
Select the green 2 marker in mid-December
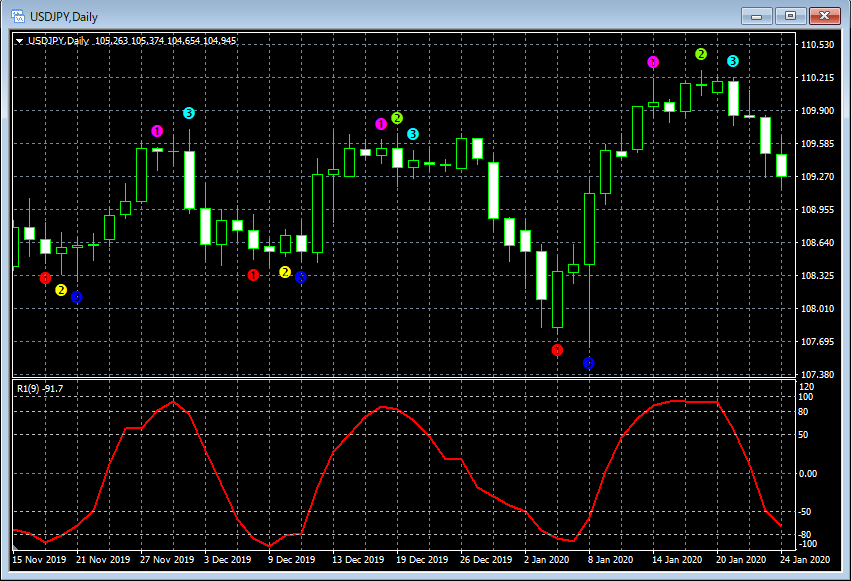click(x=397, y=118)
